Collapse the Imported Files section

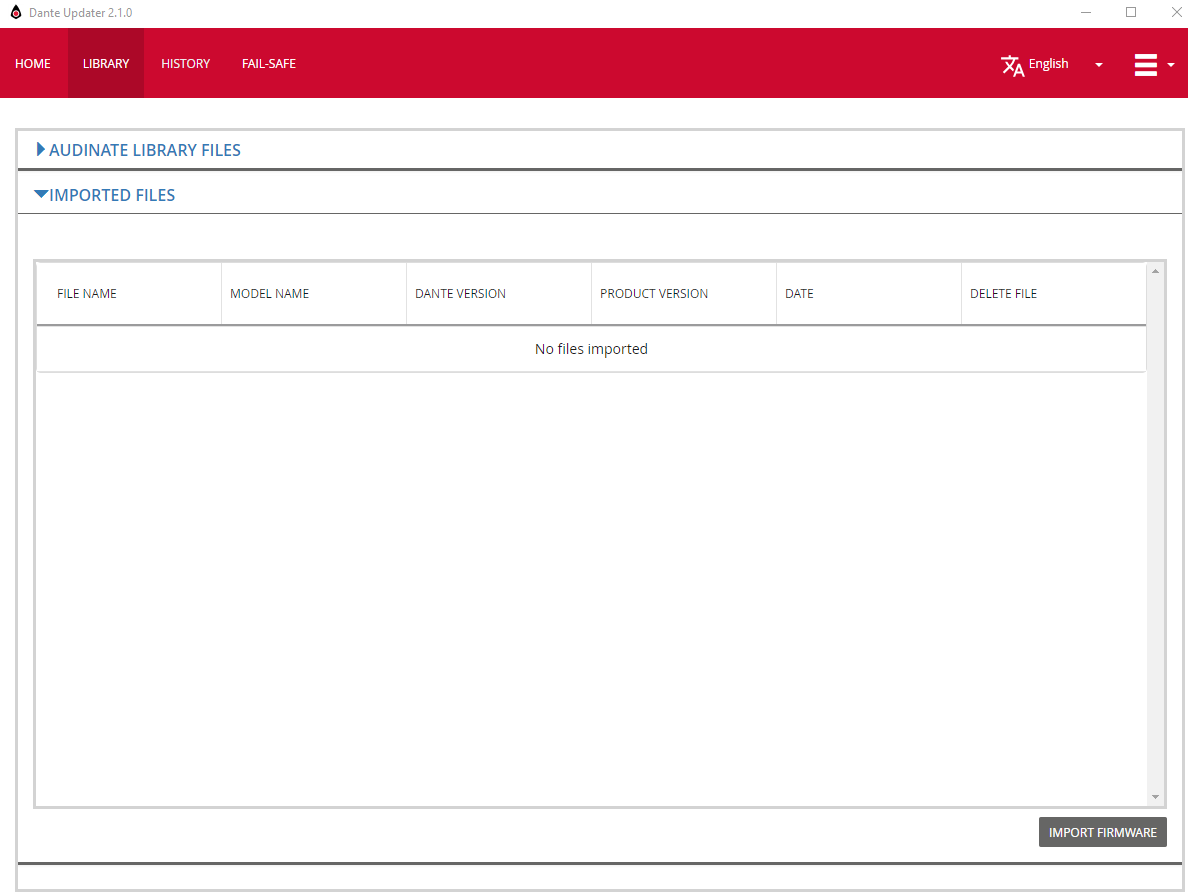(x=105, y=195)
